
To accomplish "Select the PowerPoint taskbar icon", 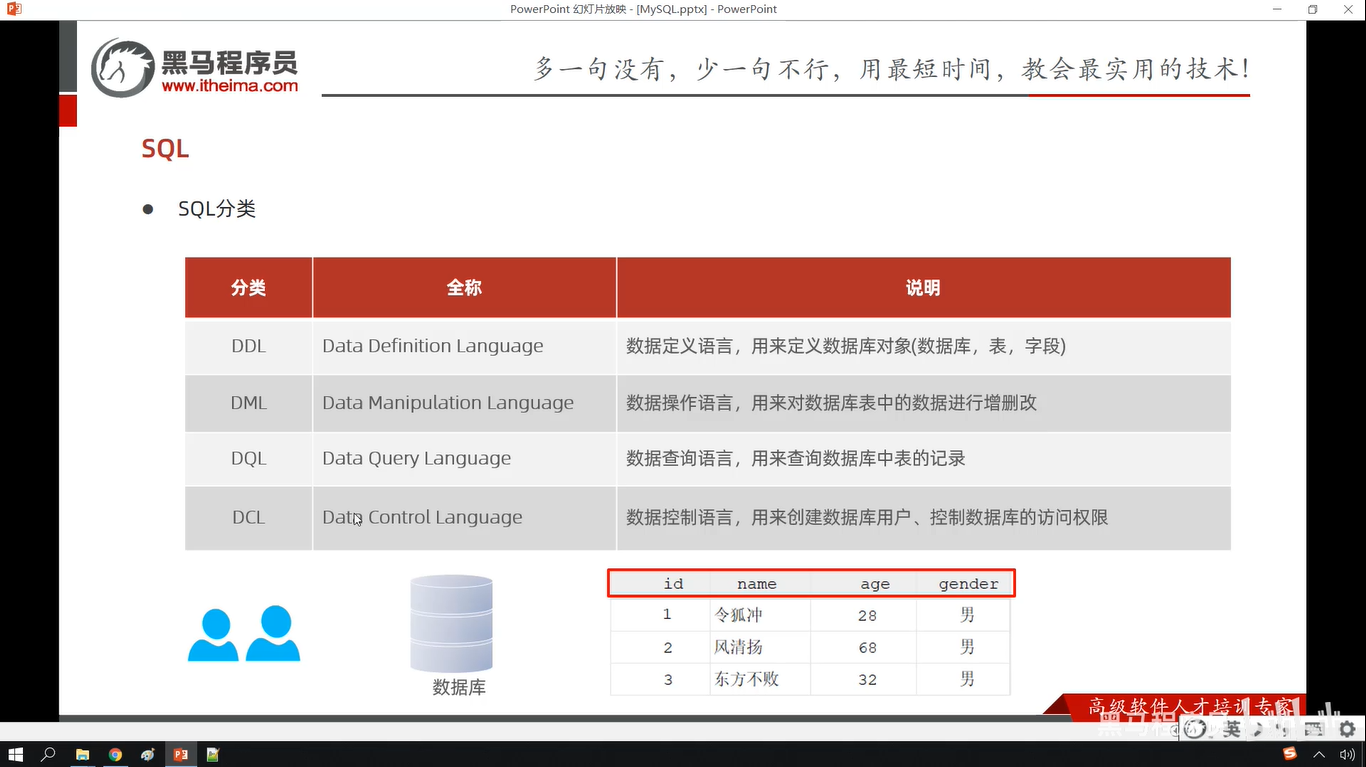I will [181, 754].
